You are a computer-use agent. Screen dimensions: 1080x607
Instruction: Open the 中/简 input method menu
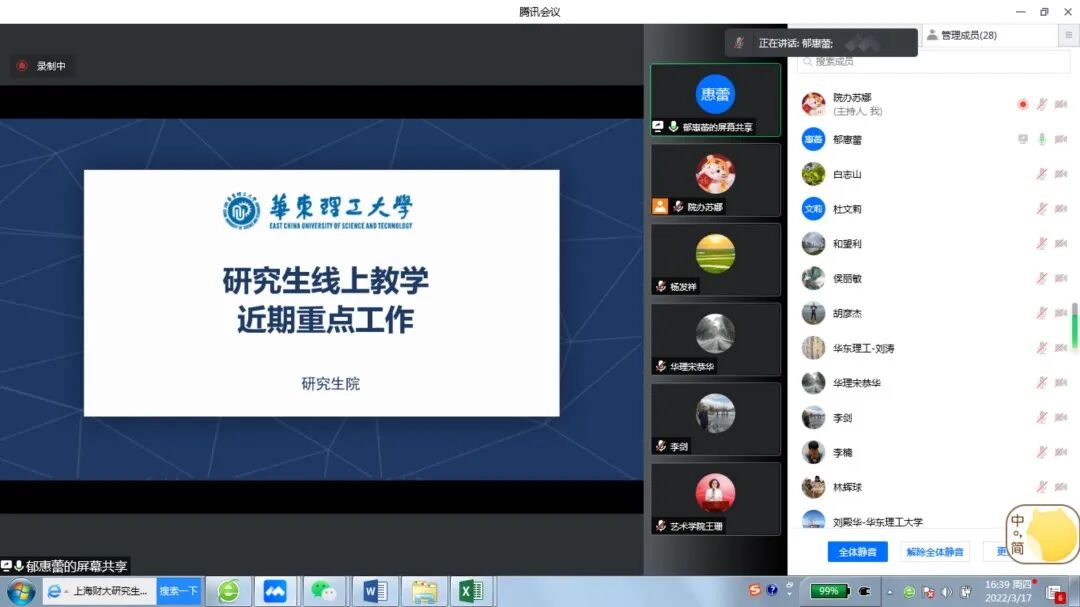[1018, 535]
